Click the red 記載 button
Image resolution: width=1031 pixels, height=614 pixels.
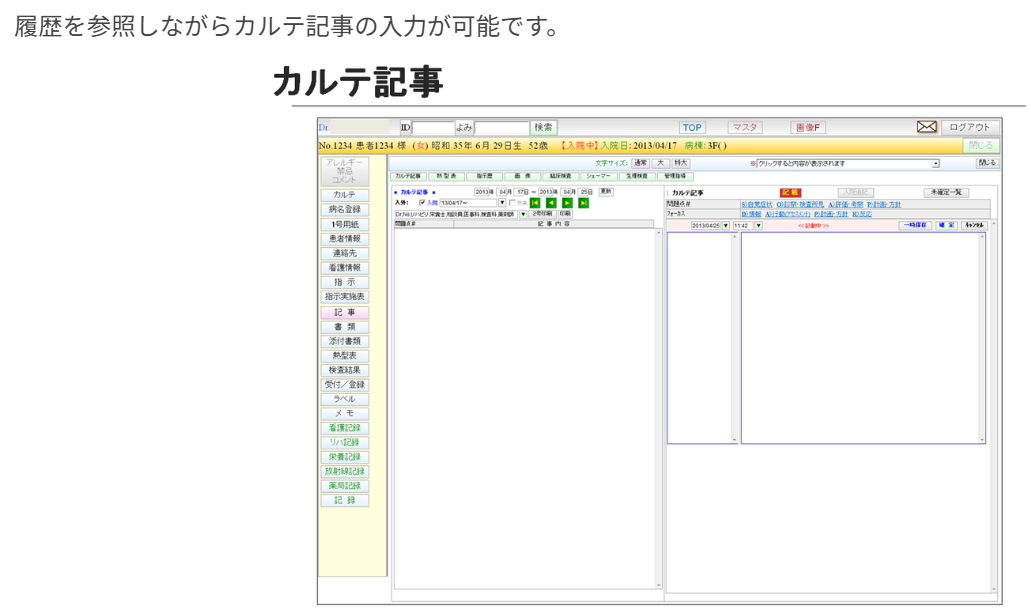790,192
